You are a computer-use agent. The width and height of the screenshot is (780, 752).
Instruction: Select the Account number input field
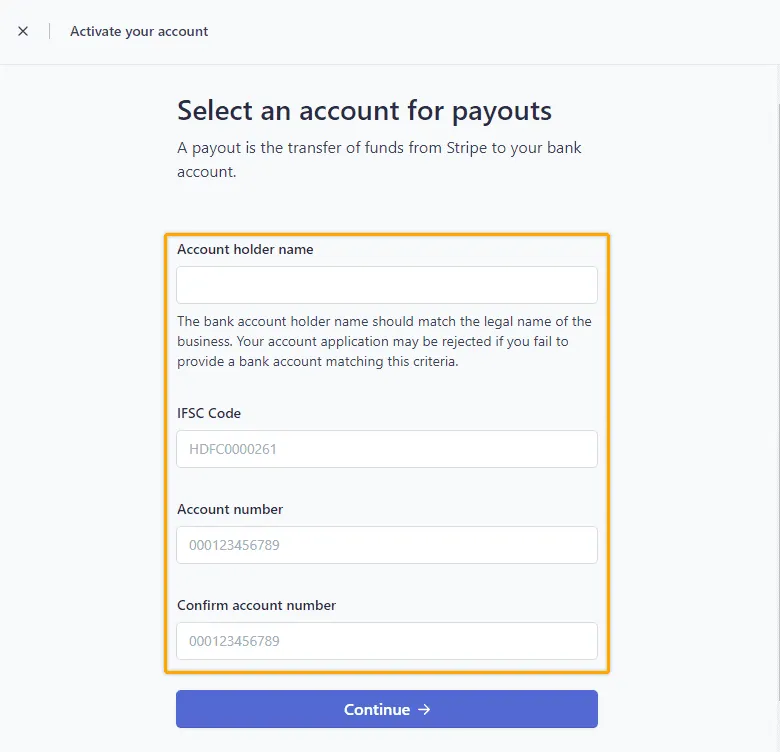tap(386, 545)
